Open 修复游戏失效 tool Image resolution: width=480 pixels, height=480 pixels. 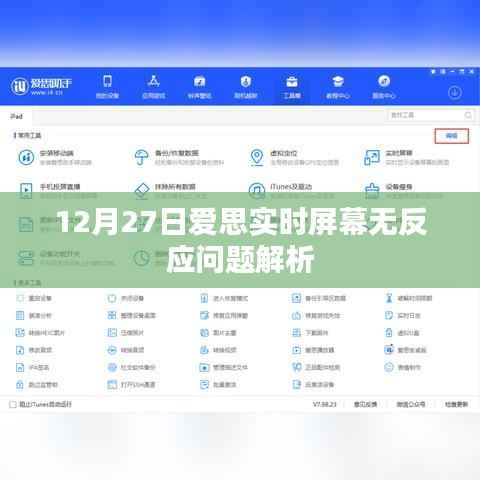pos(316,315)
